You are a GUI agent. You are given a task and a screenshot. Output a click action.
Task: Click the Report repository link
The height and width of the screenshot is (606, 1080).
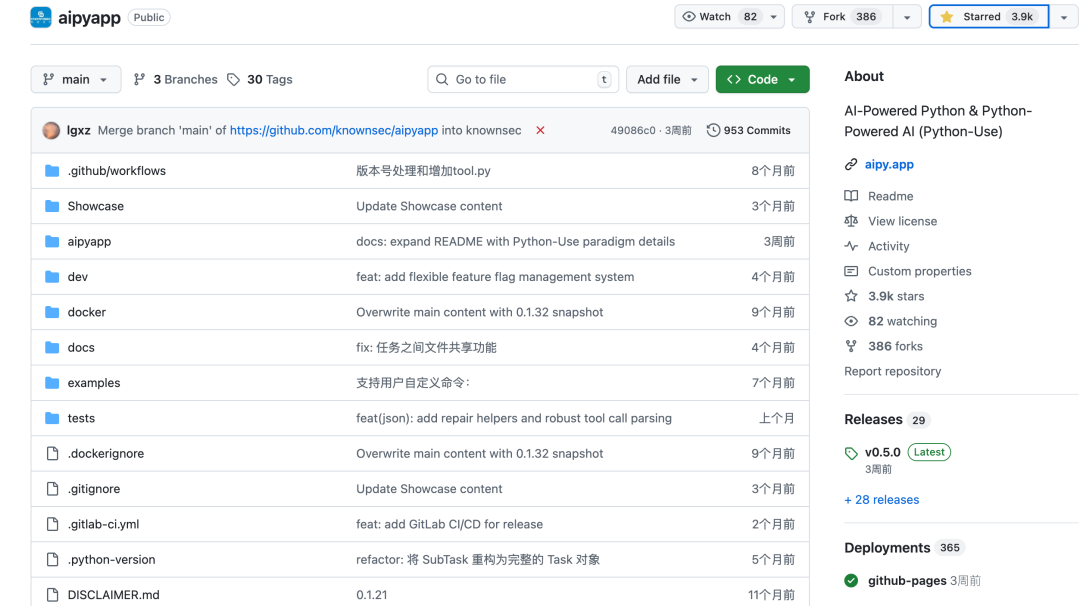pos(892,371)
